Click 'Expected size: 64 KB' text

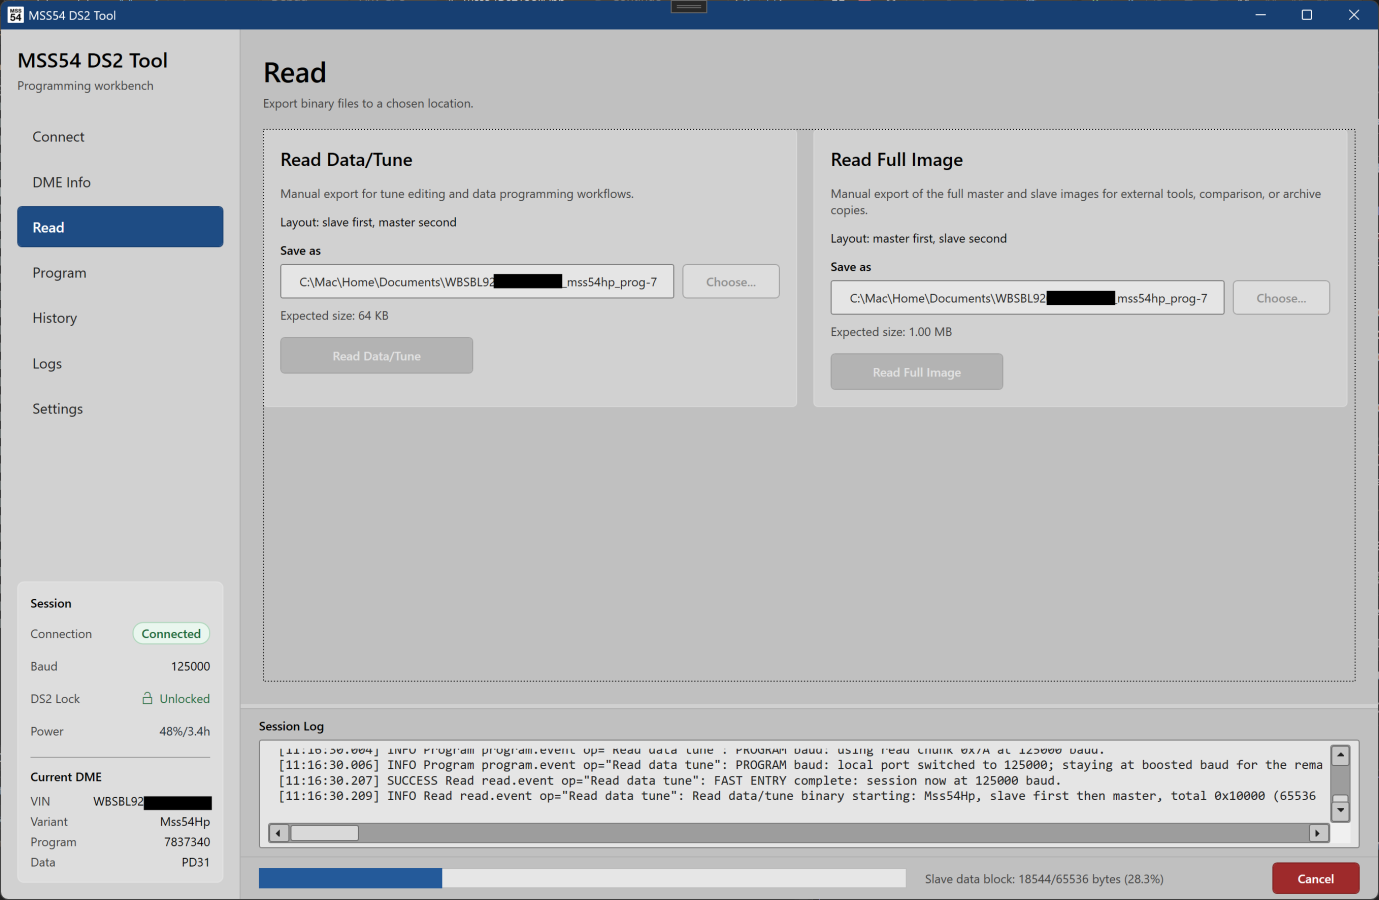coord(334,316)
